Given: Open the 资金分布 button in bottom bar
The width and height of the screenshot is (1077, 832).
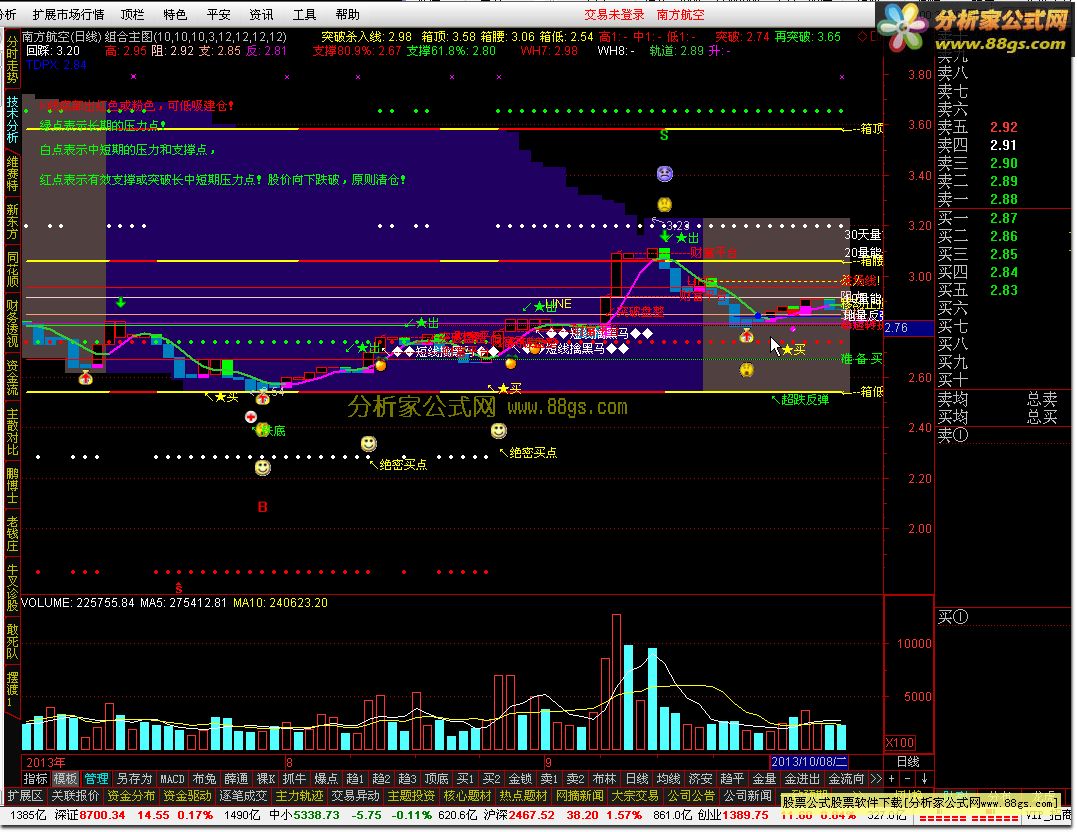Looking at the screenshot, I should click(131, 796).
